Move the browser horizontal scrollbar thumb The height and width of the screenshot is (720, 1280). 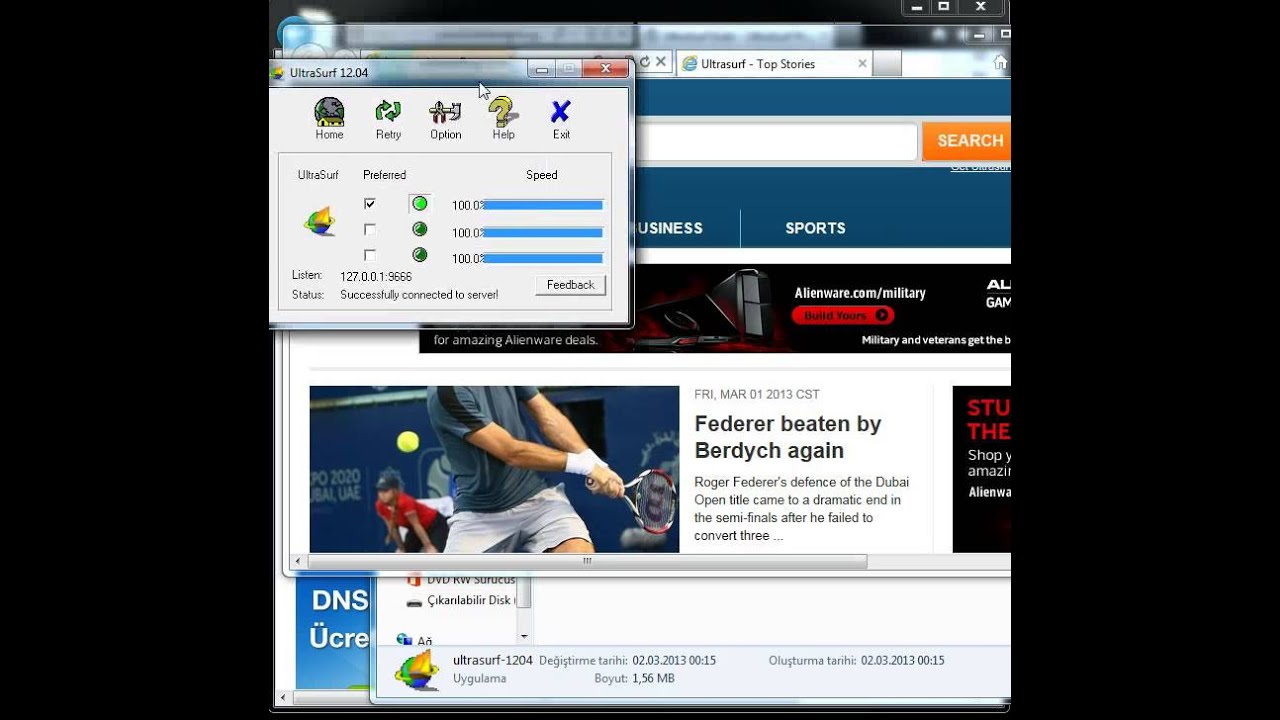coord(587,562)
